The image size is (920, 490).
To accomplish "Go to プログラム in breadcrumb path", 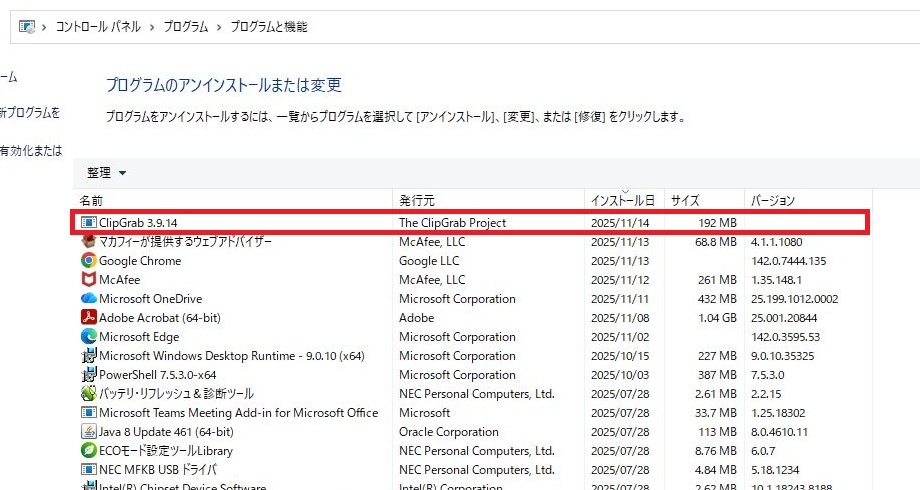I will 184,27.
